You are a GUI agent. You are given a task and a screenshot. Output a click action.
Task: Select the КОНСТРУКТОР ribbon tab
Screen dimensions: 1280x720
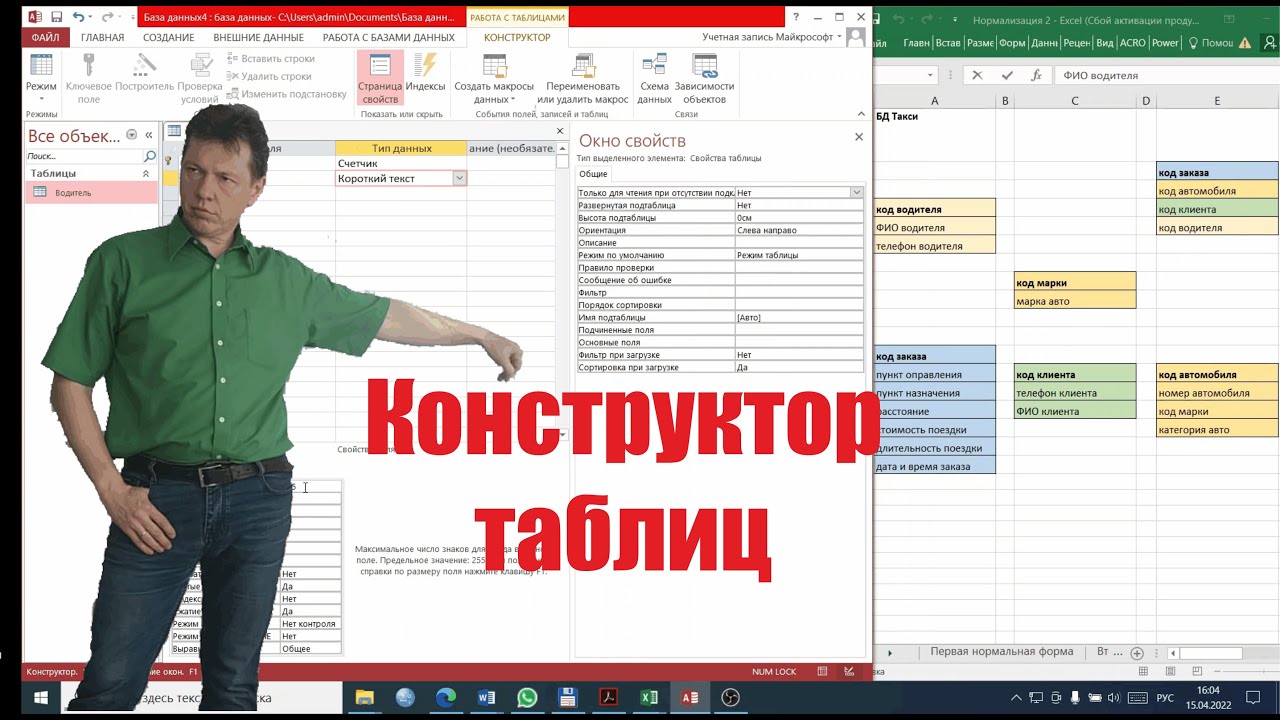[517, 38]
